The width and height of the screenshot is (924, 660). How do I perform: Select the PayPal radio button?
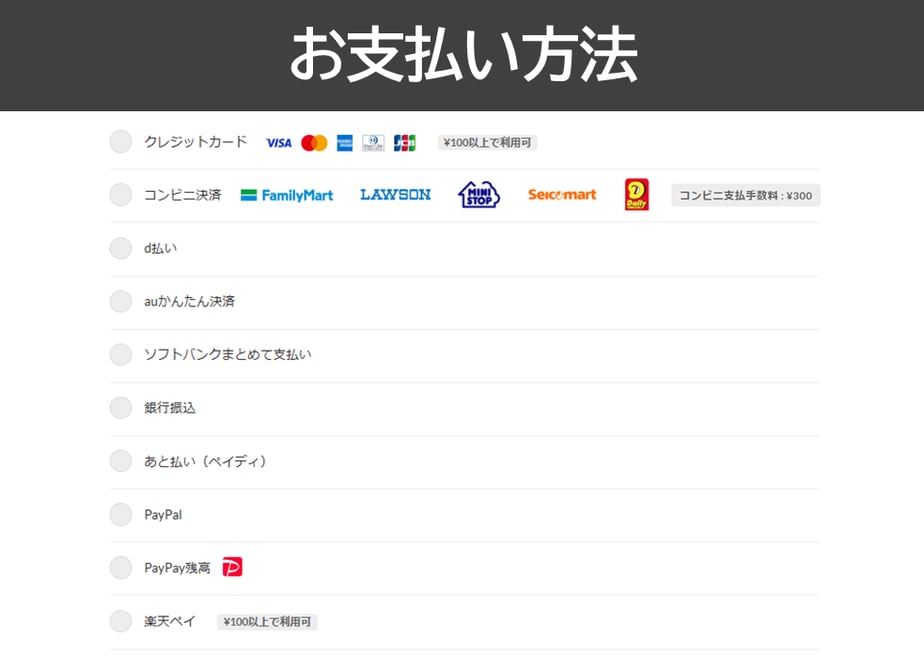pyautogui.click(x=121, y=514)
